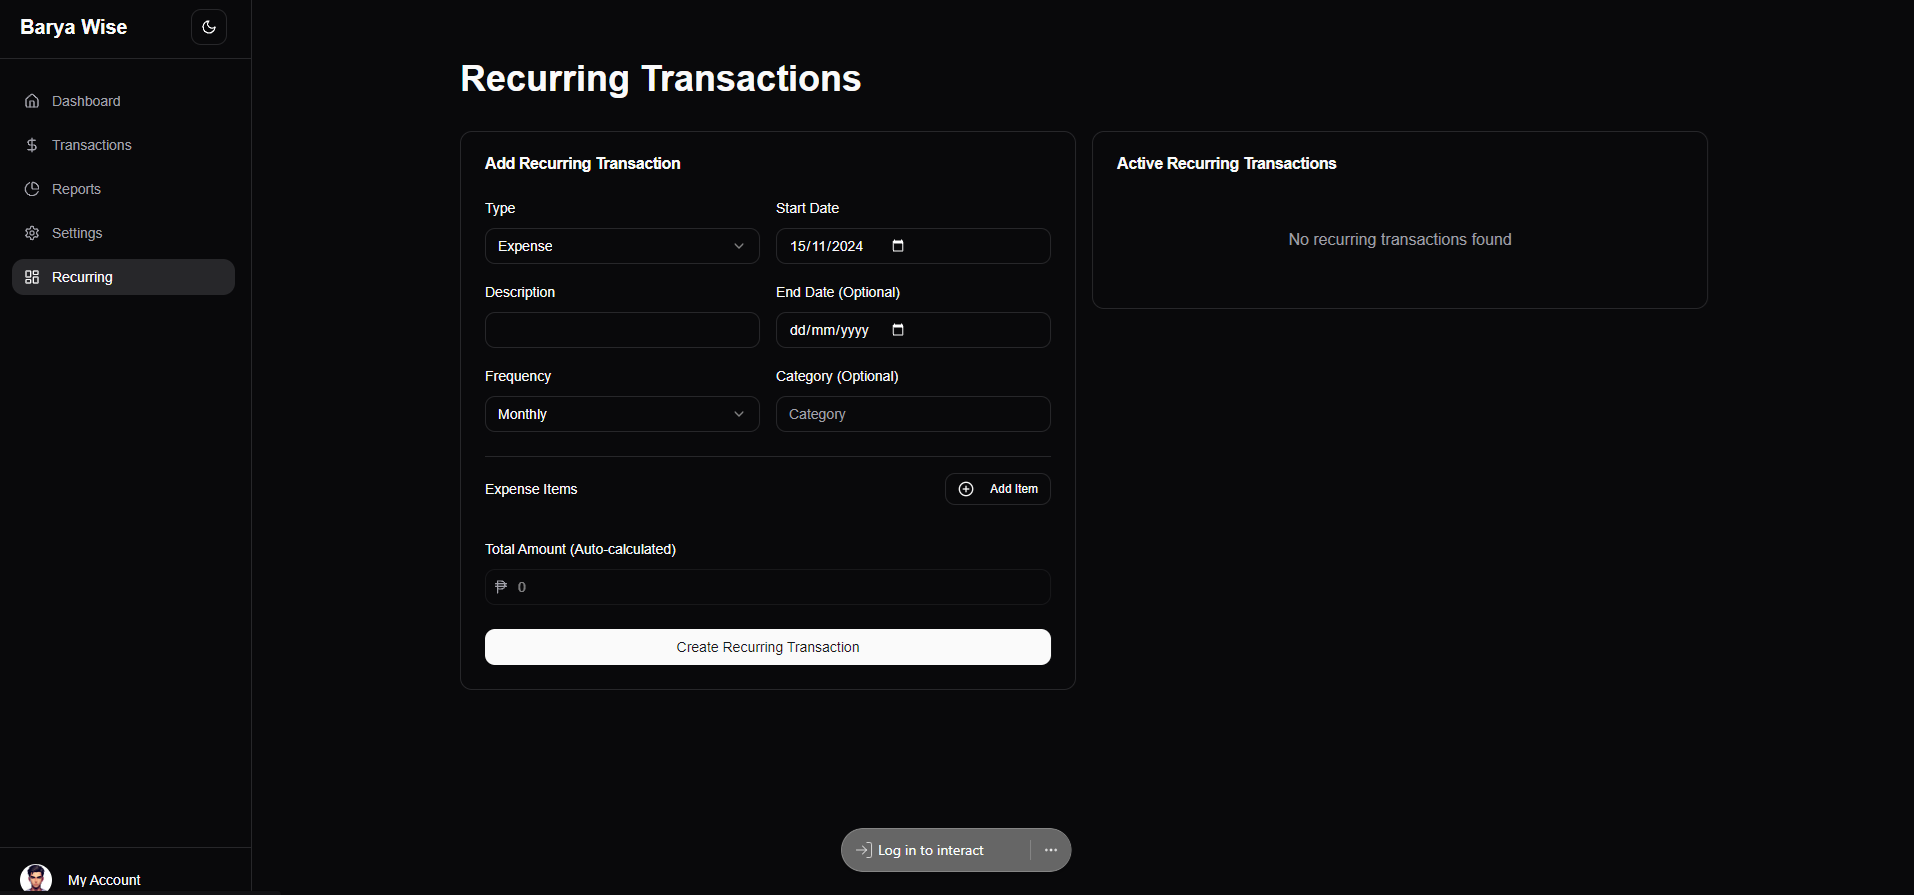Toggle dark mode moon icon
Screen dimensions: 1914x895
(x=209, y=27)
